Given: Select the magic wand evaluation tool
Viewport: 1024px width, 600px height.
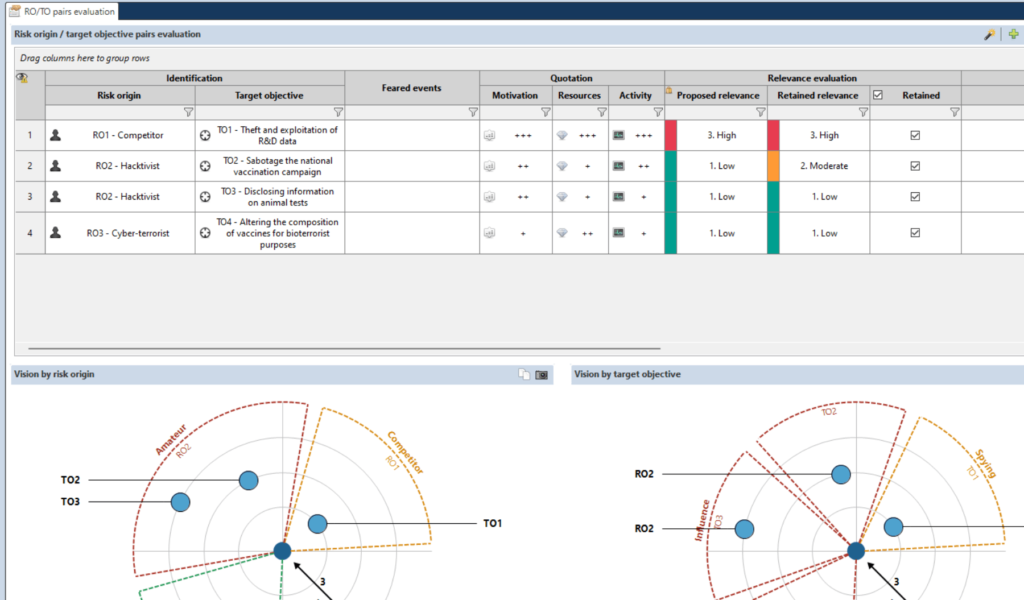Looking at the screenshot, I should [x=988, y=33].
